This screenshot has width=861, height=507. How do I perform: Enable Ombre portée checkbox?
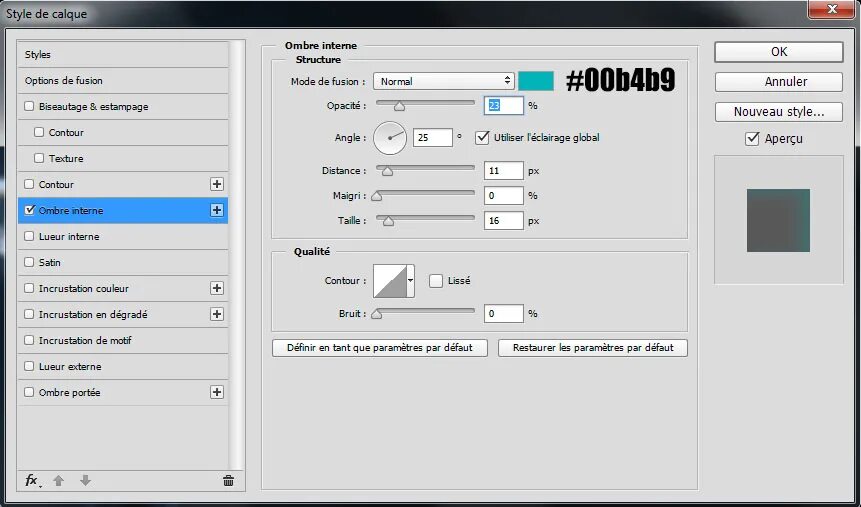pyautogui.click(x=29, y=392)
